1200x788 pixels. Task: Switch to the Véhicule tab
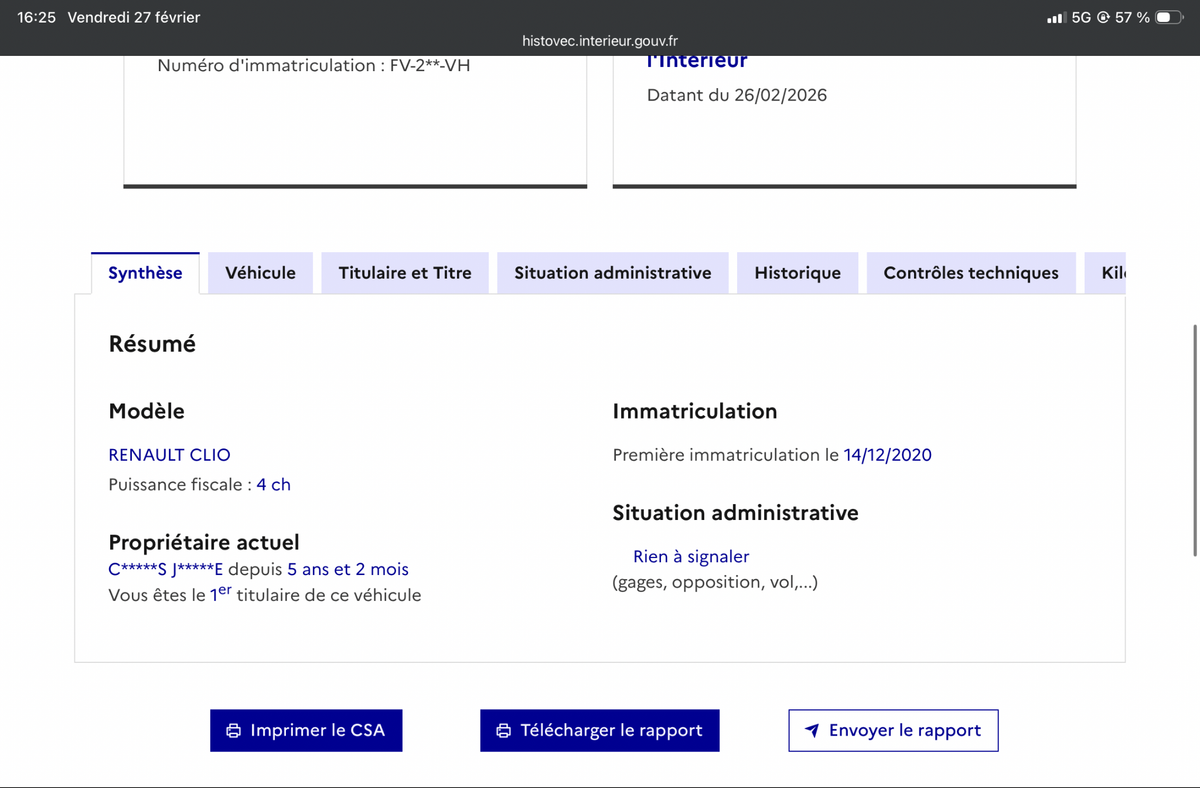point(259,272)
